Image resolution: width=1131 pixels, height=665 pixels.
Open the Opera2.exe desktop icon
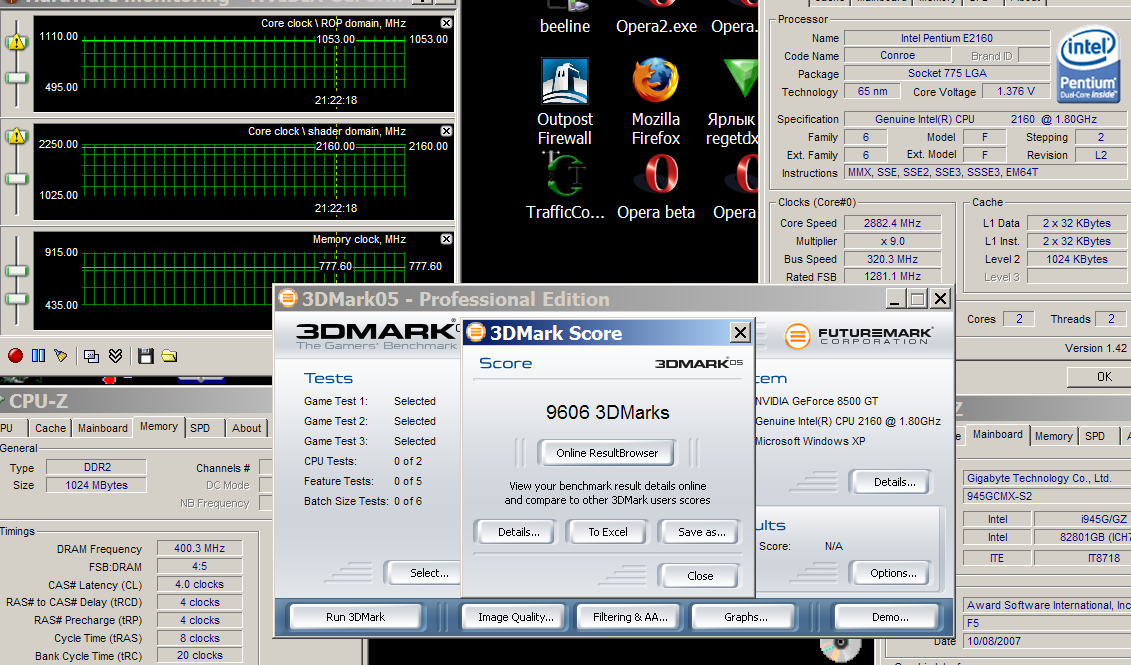(x=656, y=17)
